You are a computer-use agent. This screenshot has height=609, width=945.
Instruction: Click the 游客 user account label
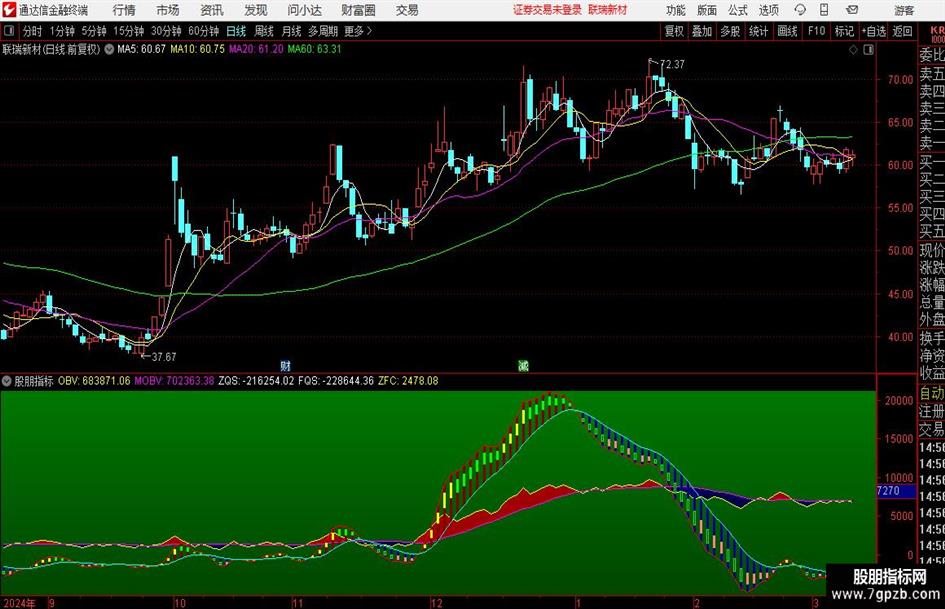pyautogui.click(x=903, y=10)
